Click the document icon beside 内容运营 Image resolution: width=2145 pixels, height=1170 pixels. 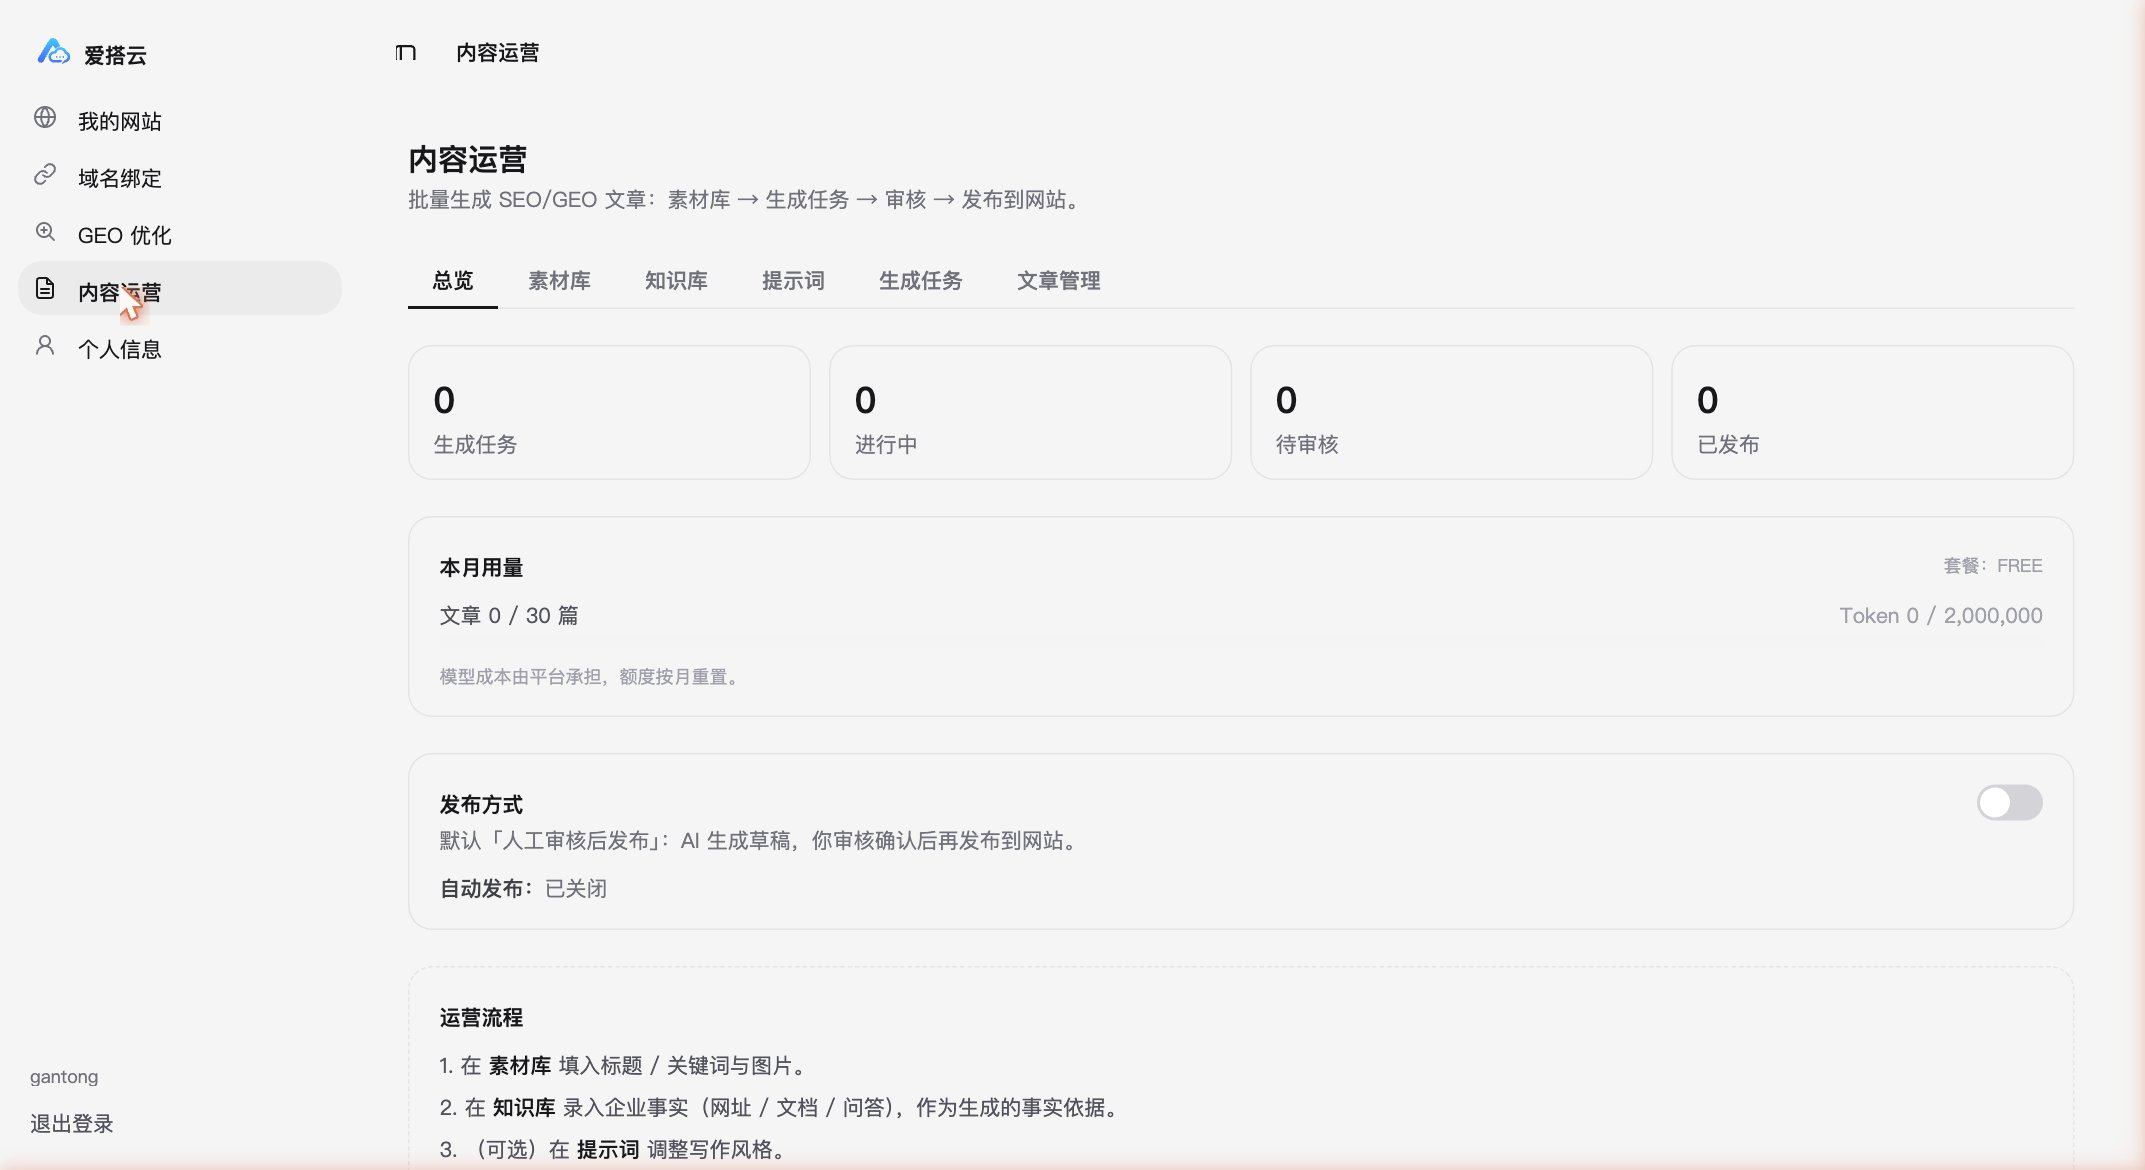tap(45, 289)
